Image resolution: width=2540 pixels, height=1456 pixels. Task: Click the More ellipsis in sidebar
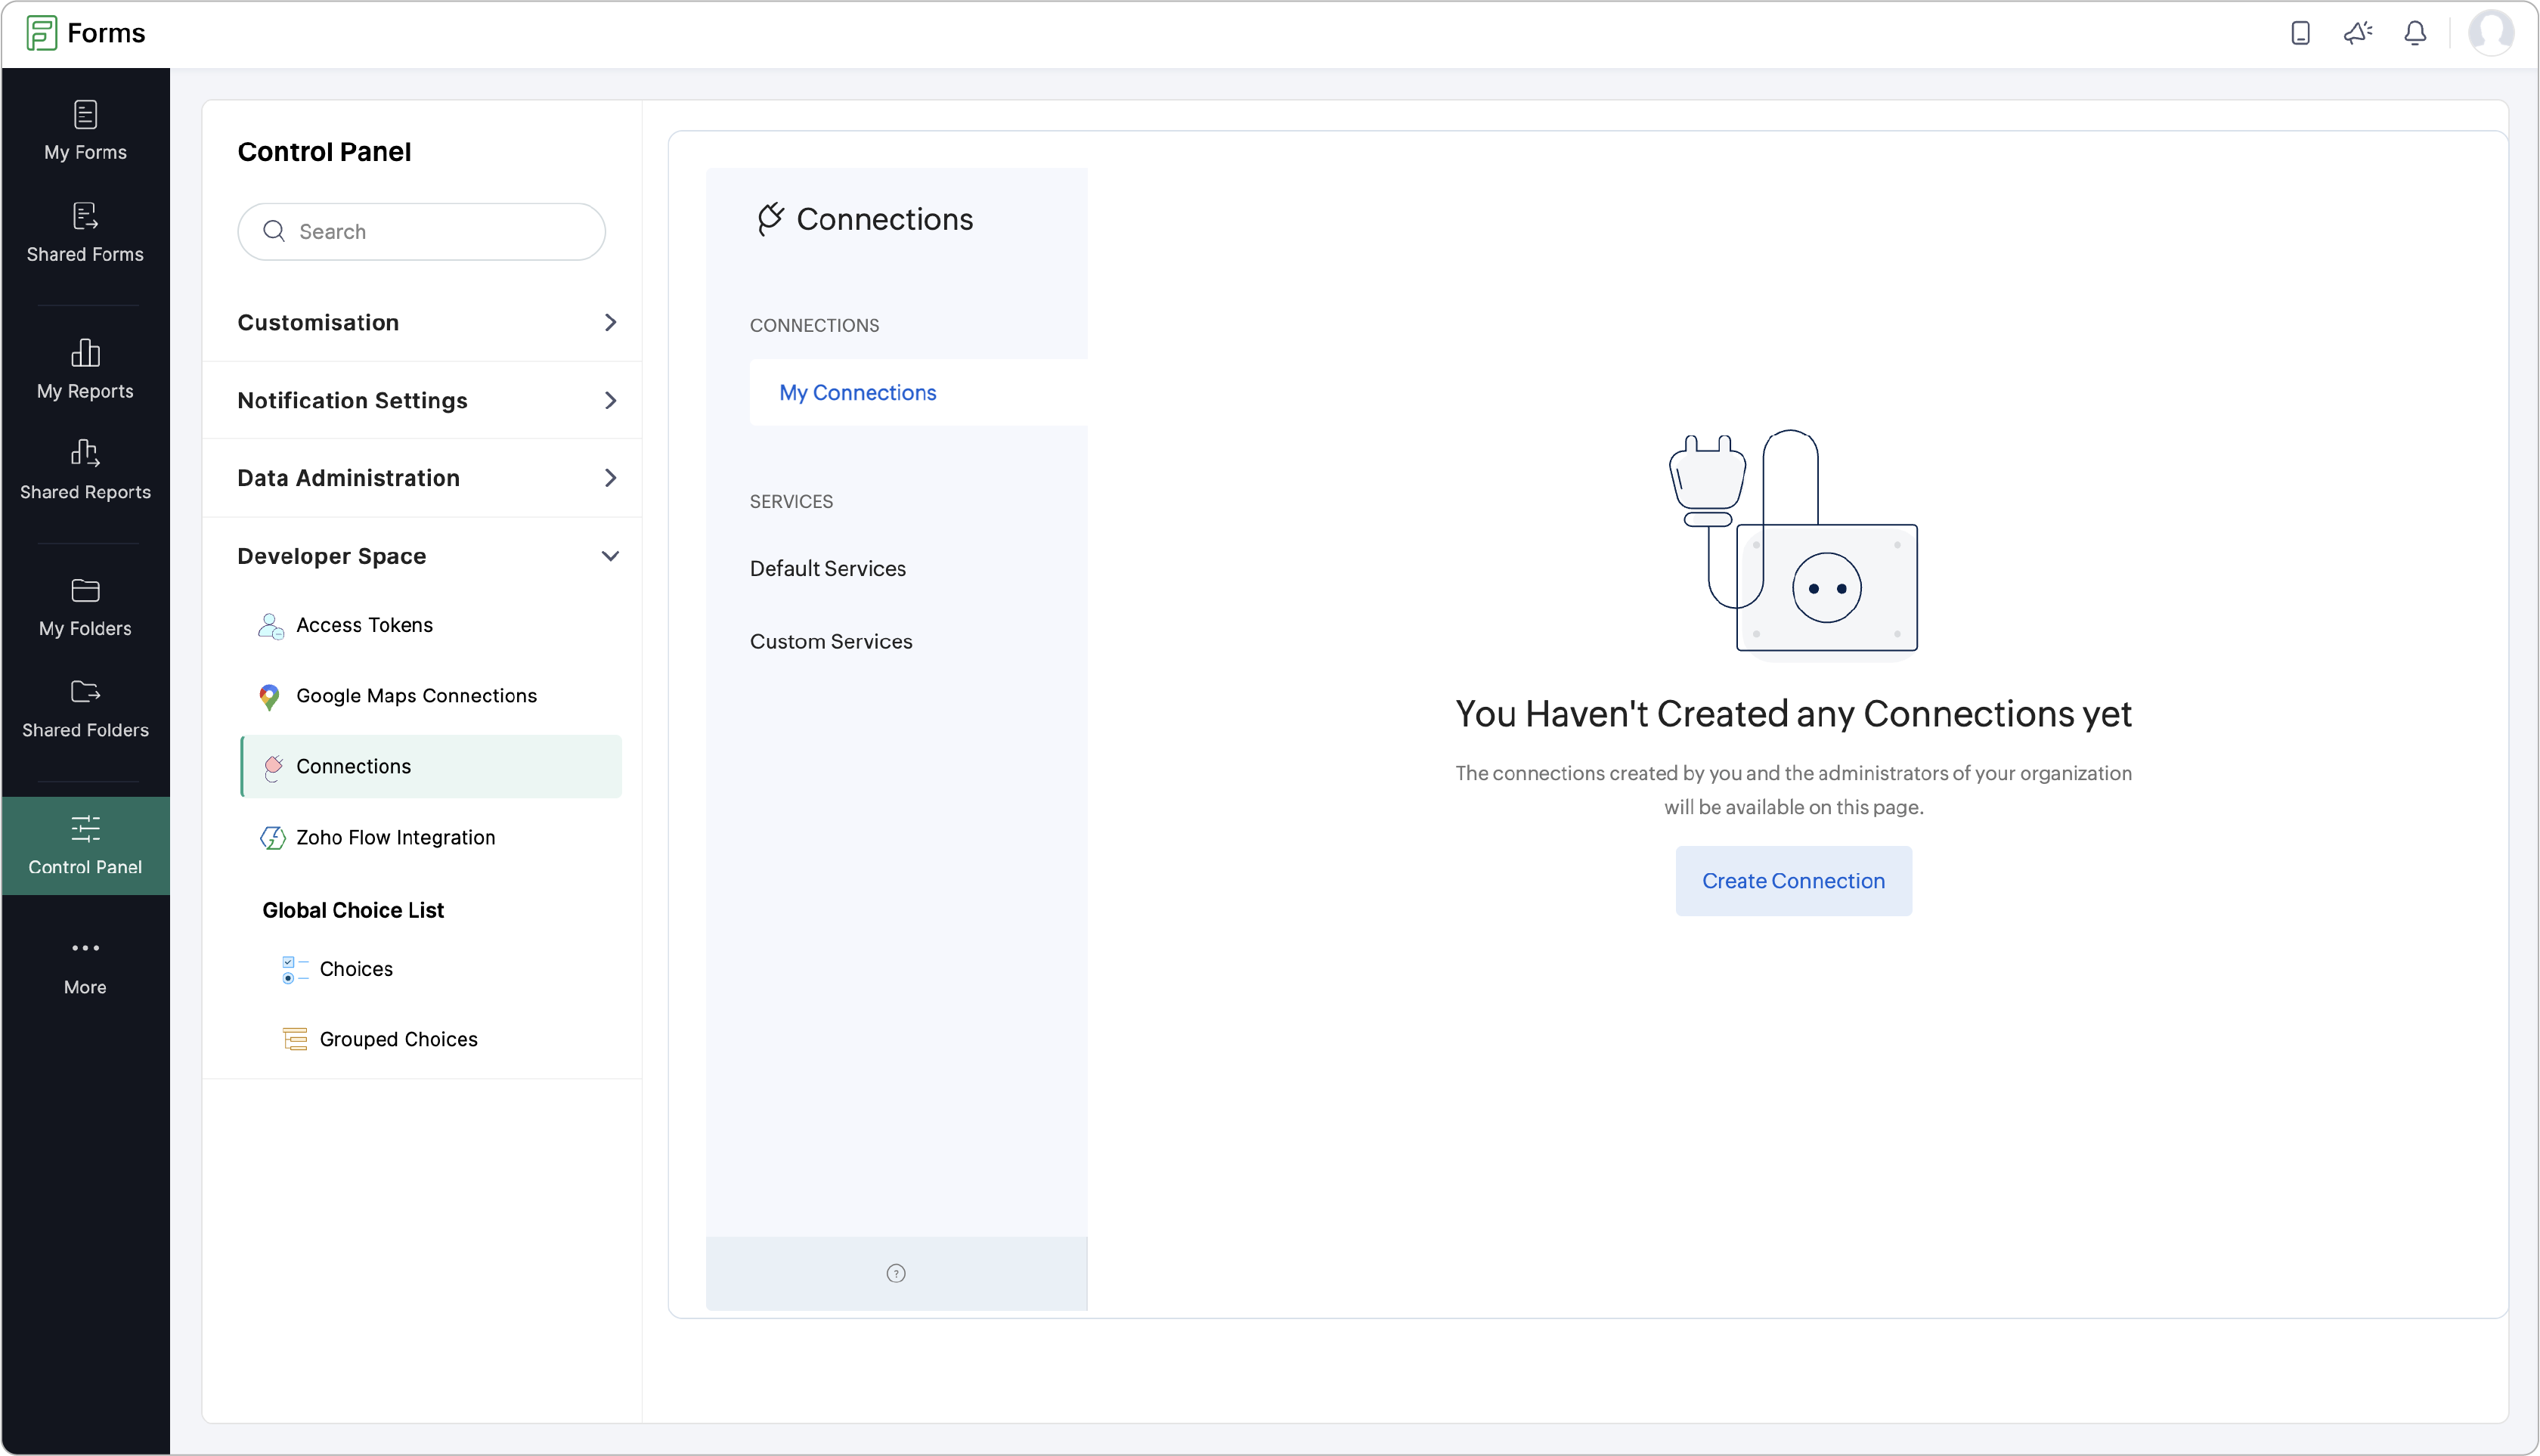[85, 965]
